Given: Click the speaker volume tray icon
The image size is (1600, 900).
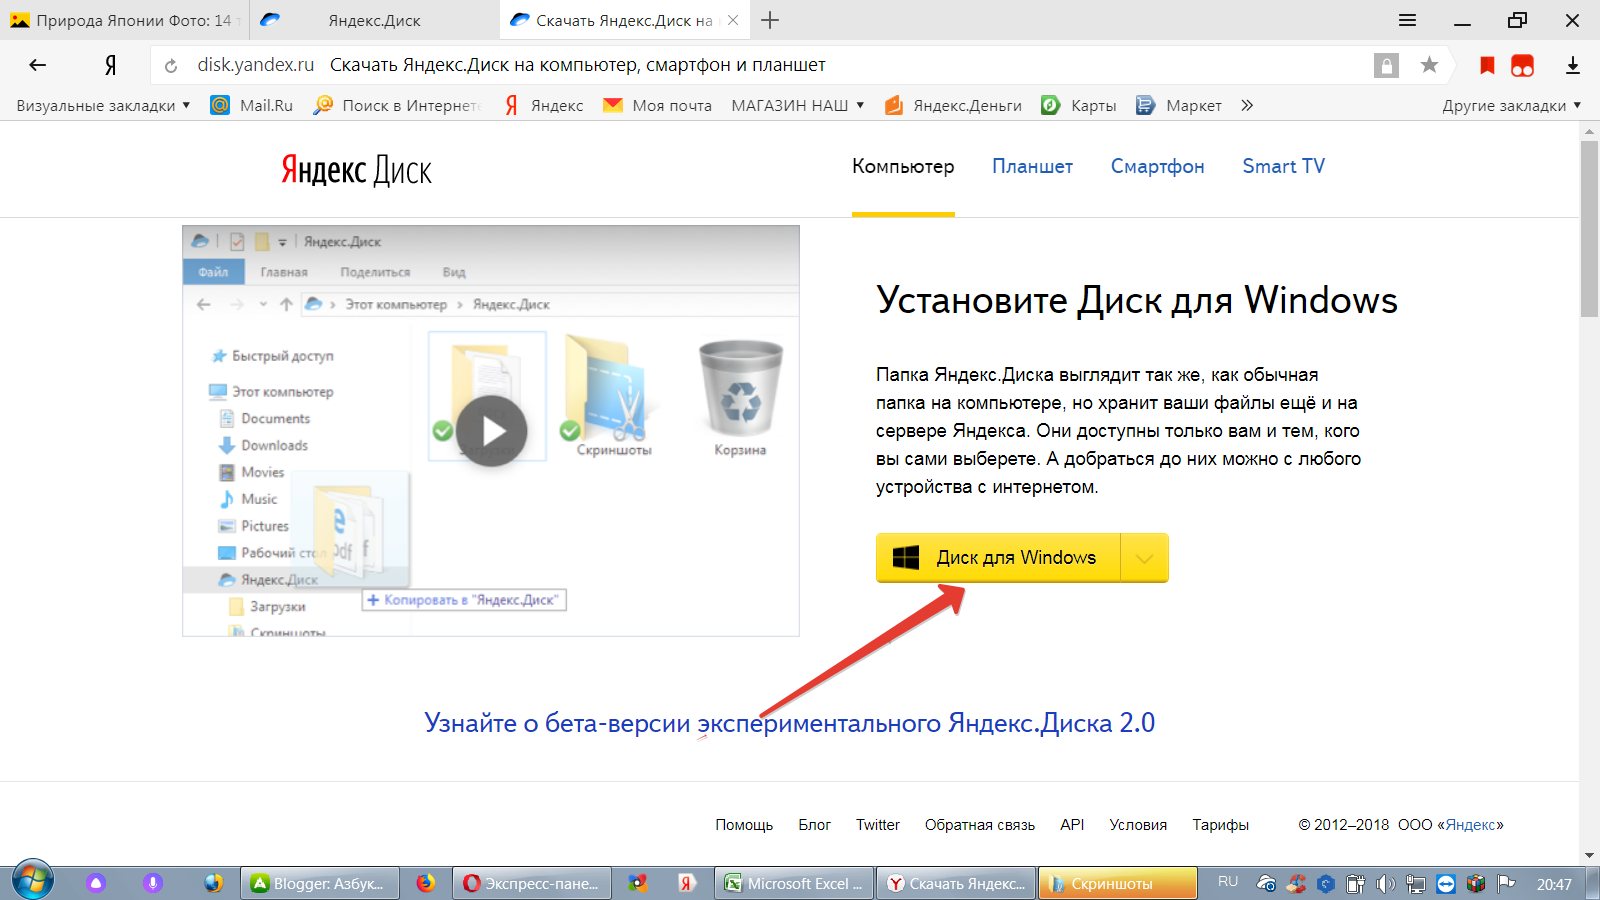Looking at the screenshot, I should 1385,884.
